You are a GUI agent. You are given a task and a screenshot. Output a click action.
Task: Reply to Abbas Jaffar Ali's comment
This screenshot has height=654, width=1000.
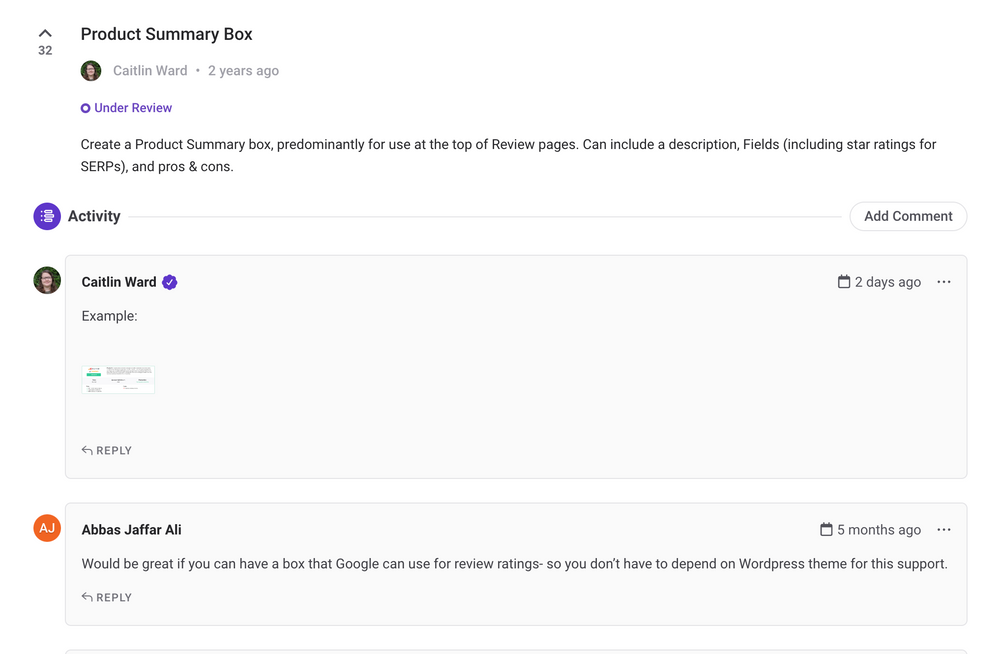pyautogui.click(x=106, y=597)
